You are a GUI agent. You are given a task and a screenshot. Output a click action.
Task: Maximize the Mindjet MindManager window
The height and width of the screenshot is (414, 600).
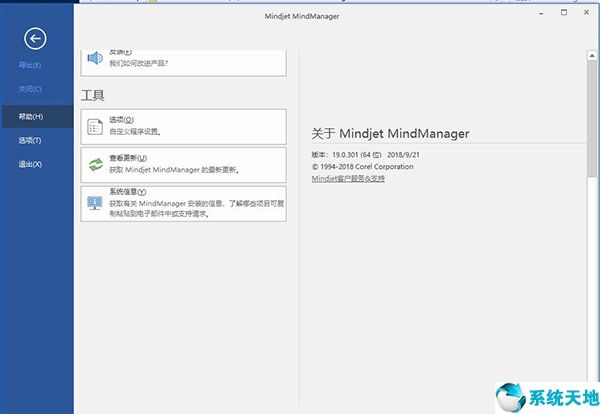[x=564, y=13]
